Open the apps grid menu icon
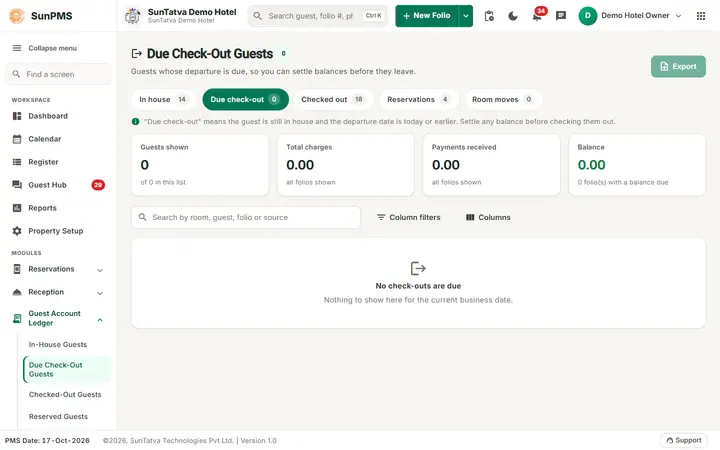Screen dimensions: 720x450 click(x=701, y=16)
